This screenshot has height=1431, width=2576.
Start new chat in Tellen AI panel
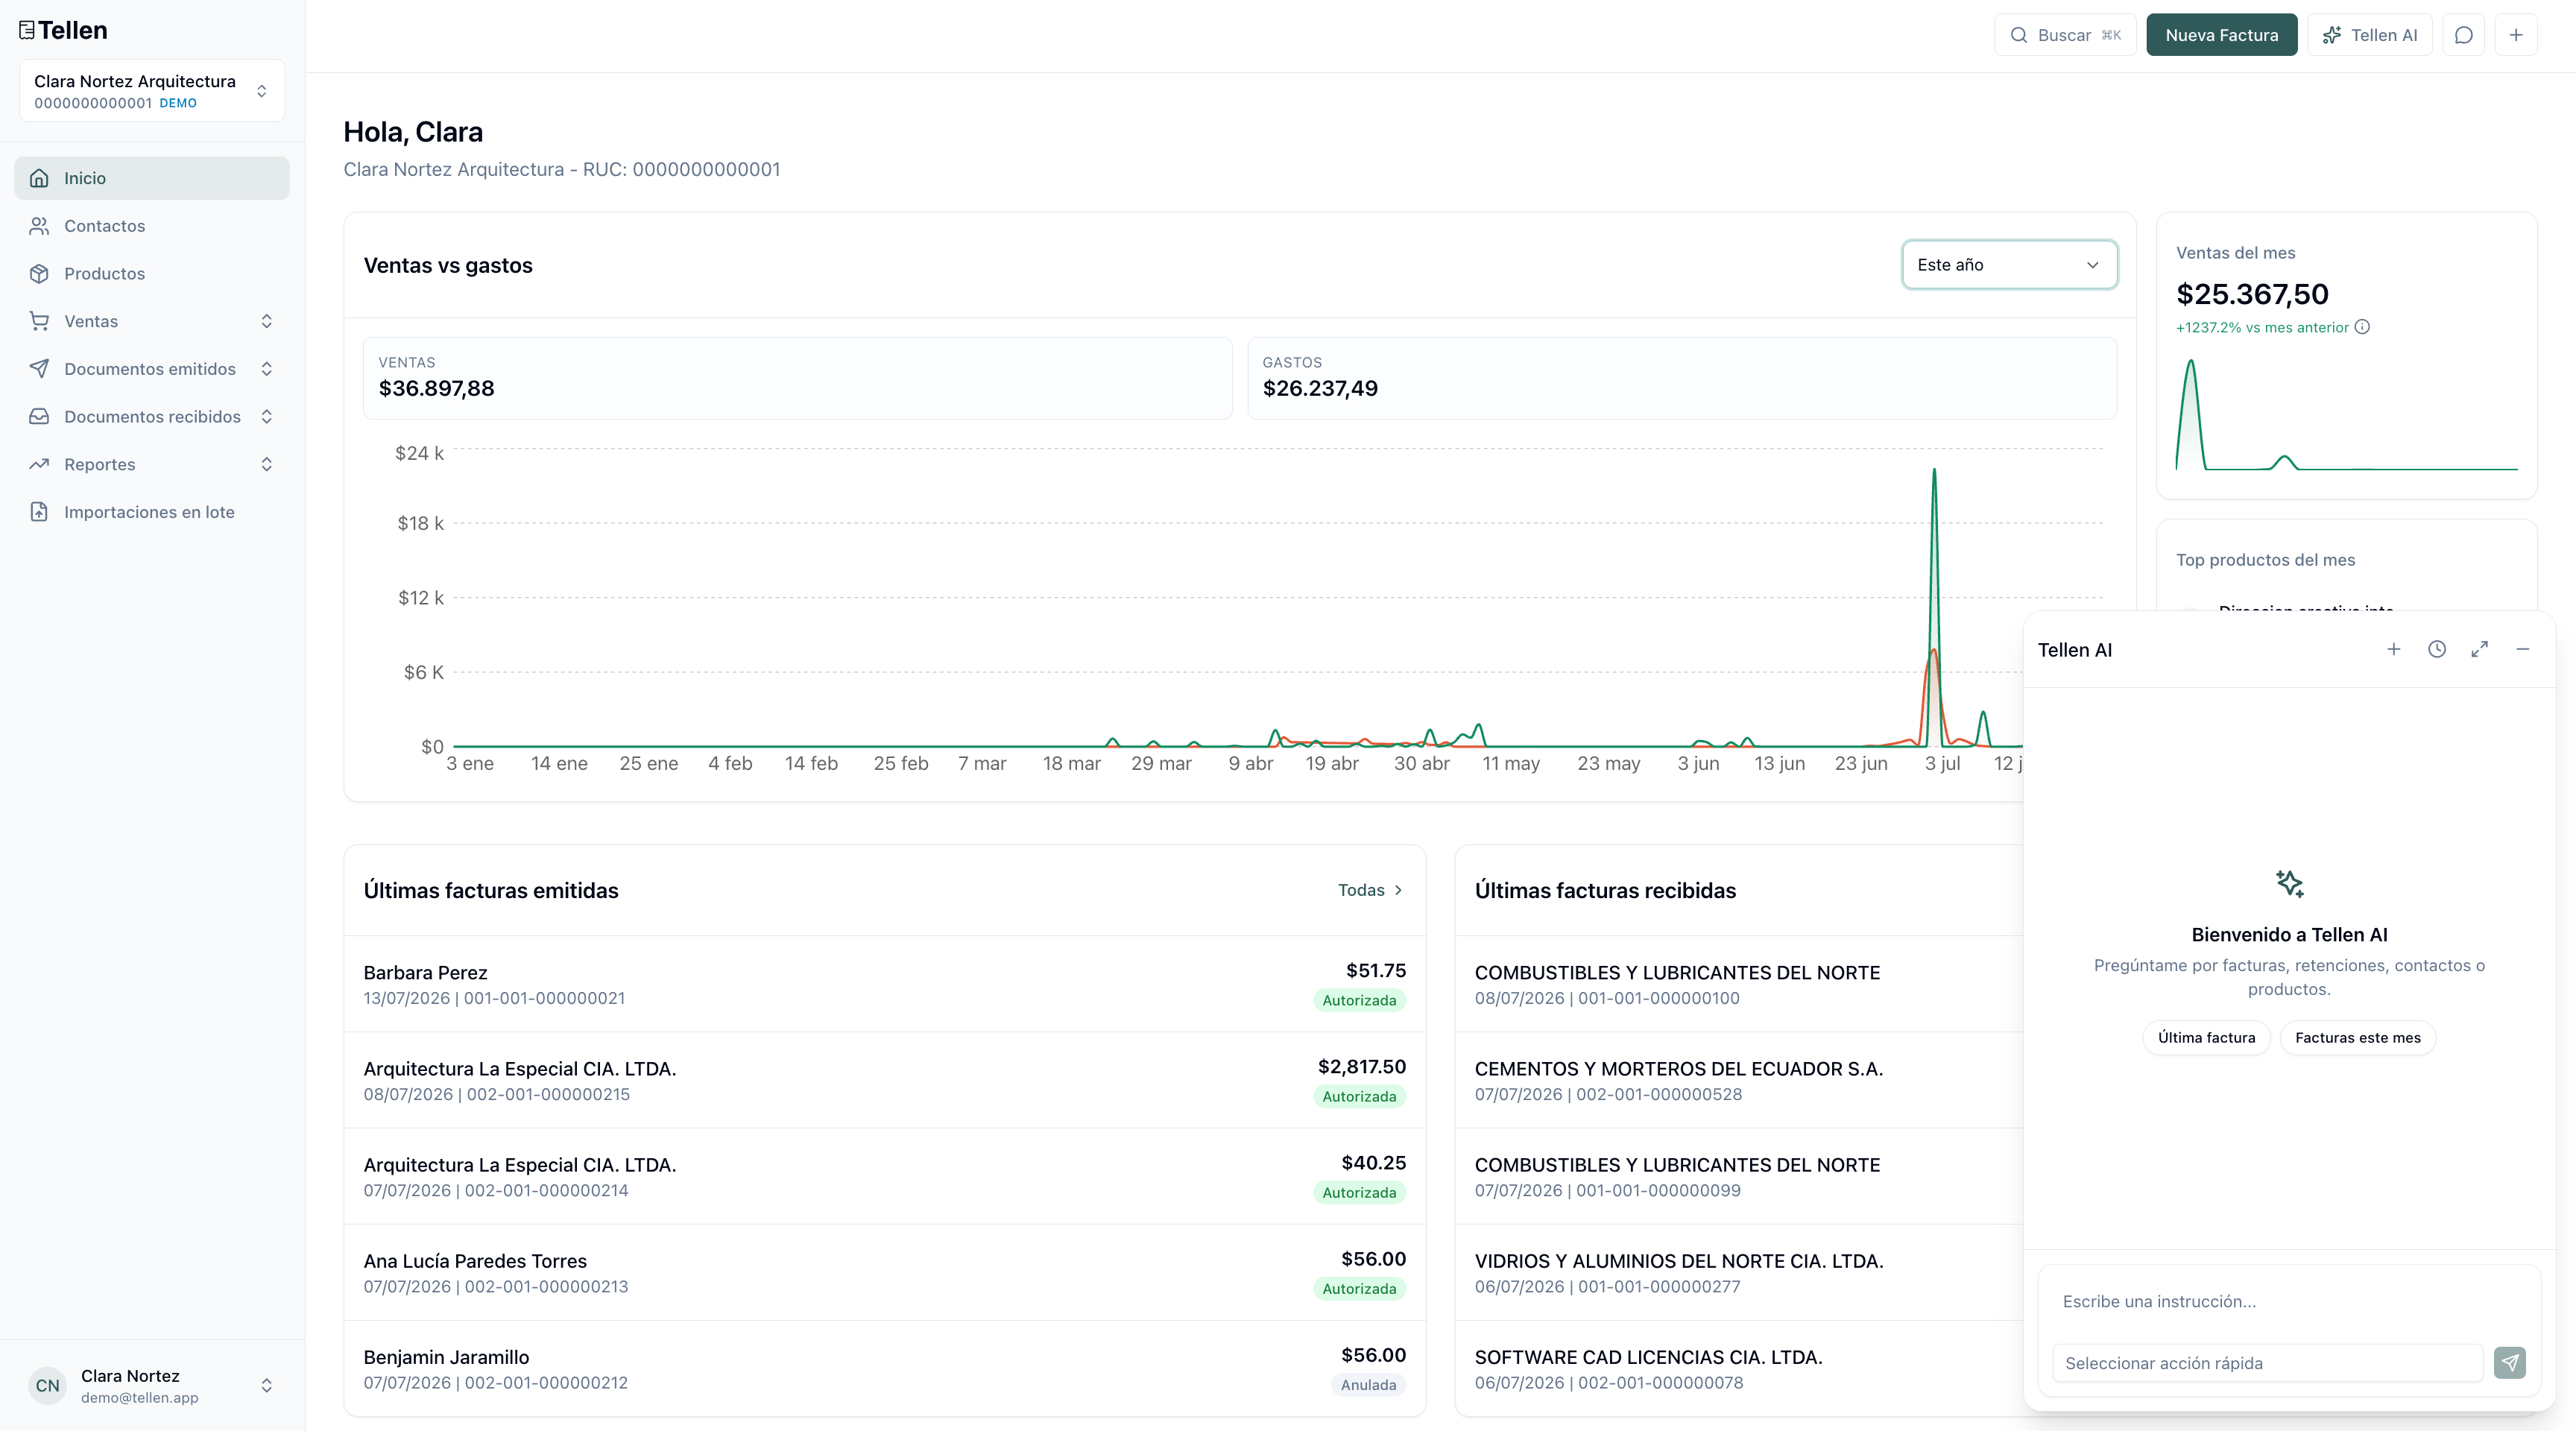[x=2394, y=649]
